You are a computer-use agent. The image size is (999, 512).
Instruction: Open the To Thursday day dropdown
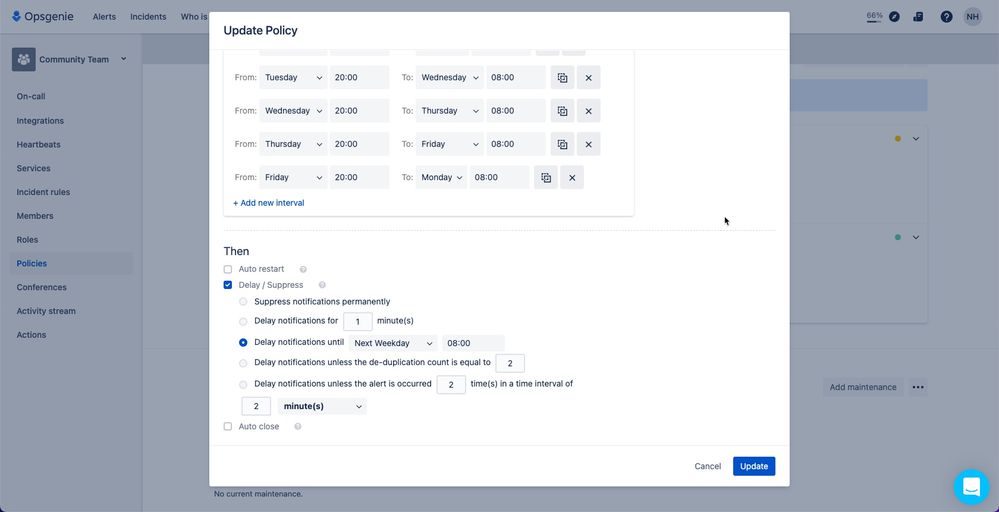[450, 111]
